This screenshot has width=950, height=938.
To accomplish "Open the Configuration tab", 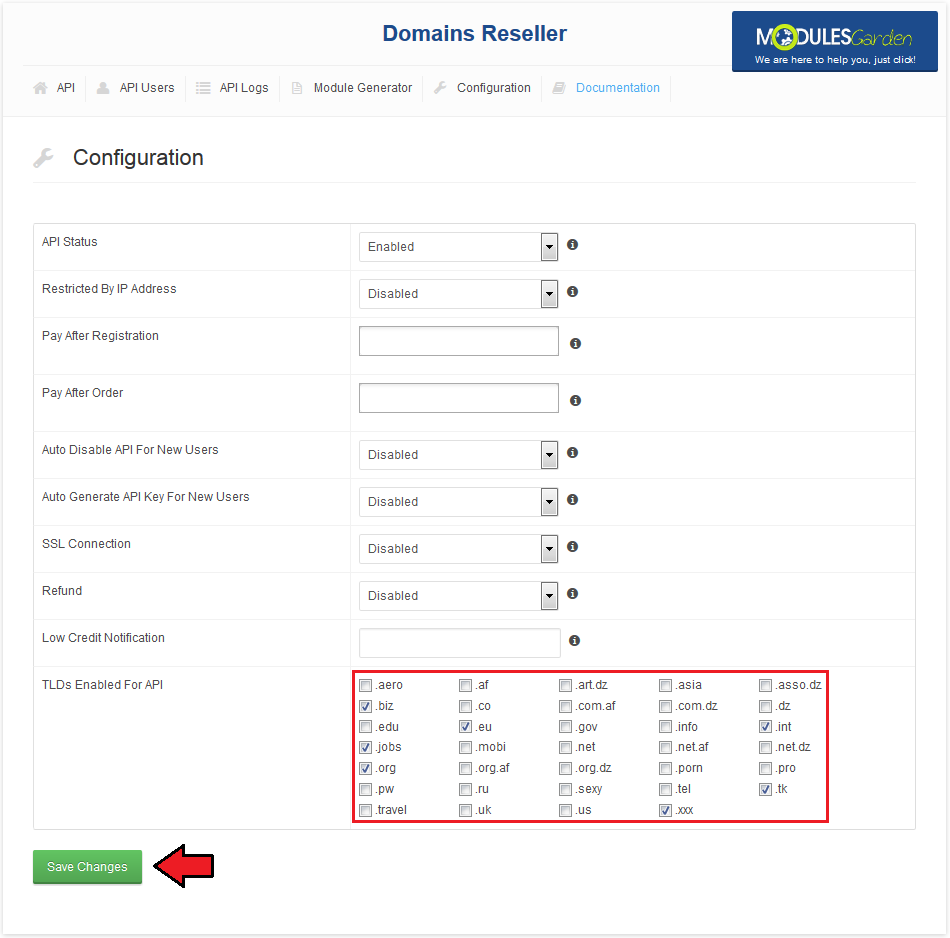I will [494, 88].
